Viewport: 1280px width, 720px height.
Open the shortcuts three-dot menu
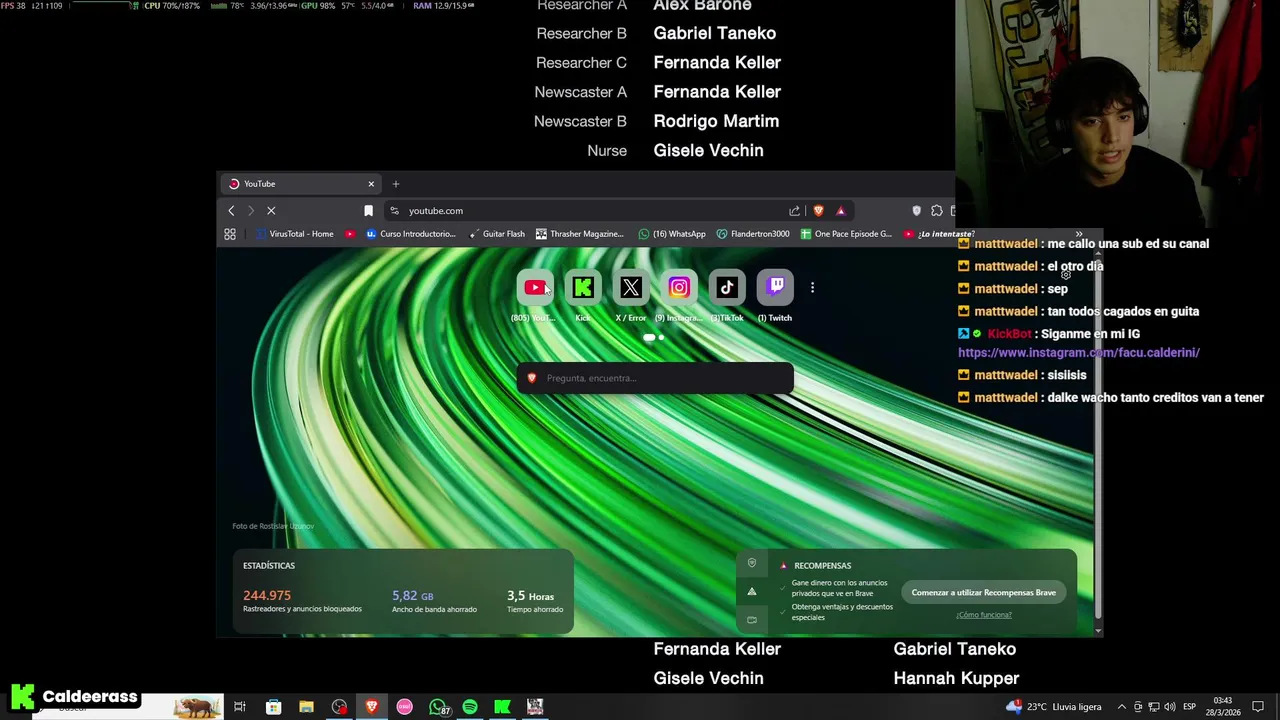coord(812,288)
